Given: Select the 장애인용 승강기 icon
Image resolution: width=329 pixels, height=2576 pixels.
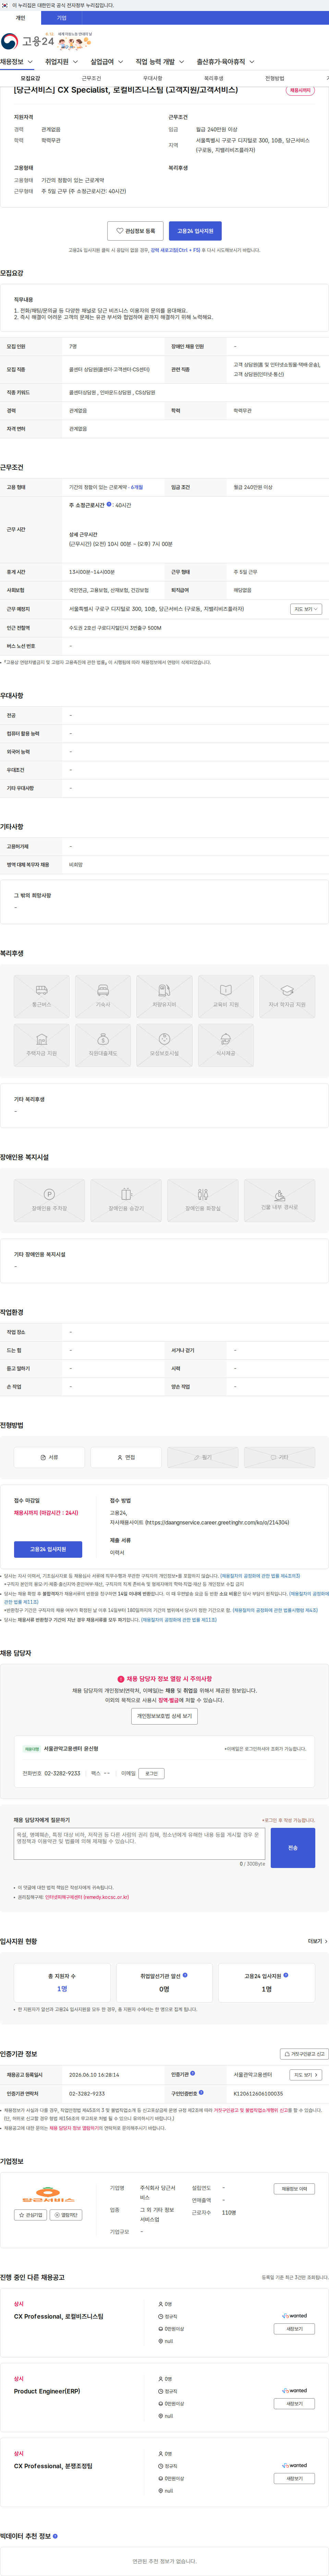Looking at the screenshot, I should (x=126, y=1200).
